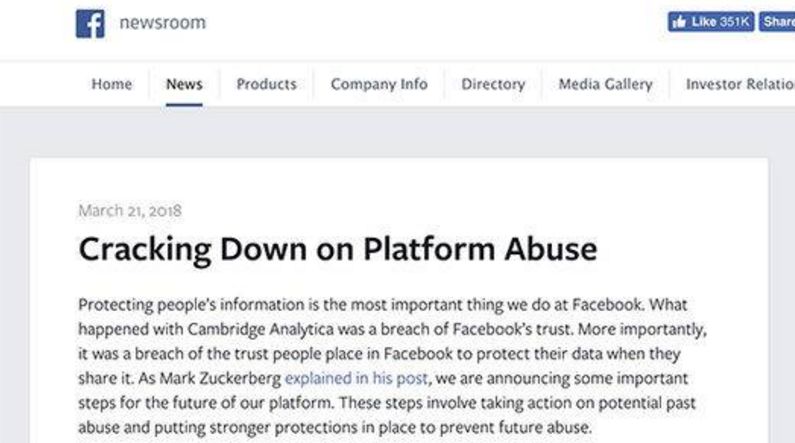The width and height of the screenshot is (795, 443).
Task: Click the thumbs-up icon in Like button
Action: coord(681,22)
